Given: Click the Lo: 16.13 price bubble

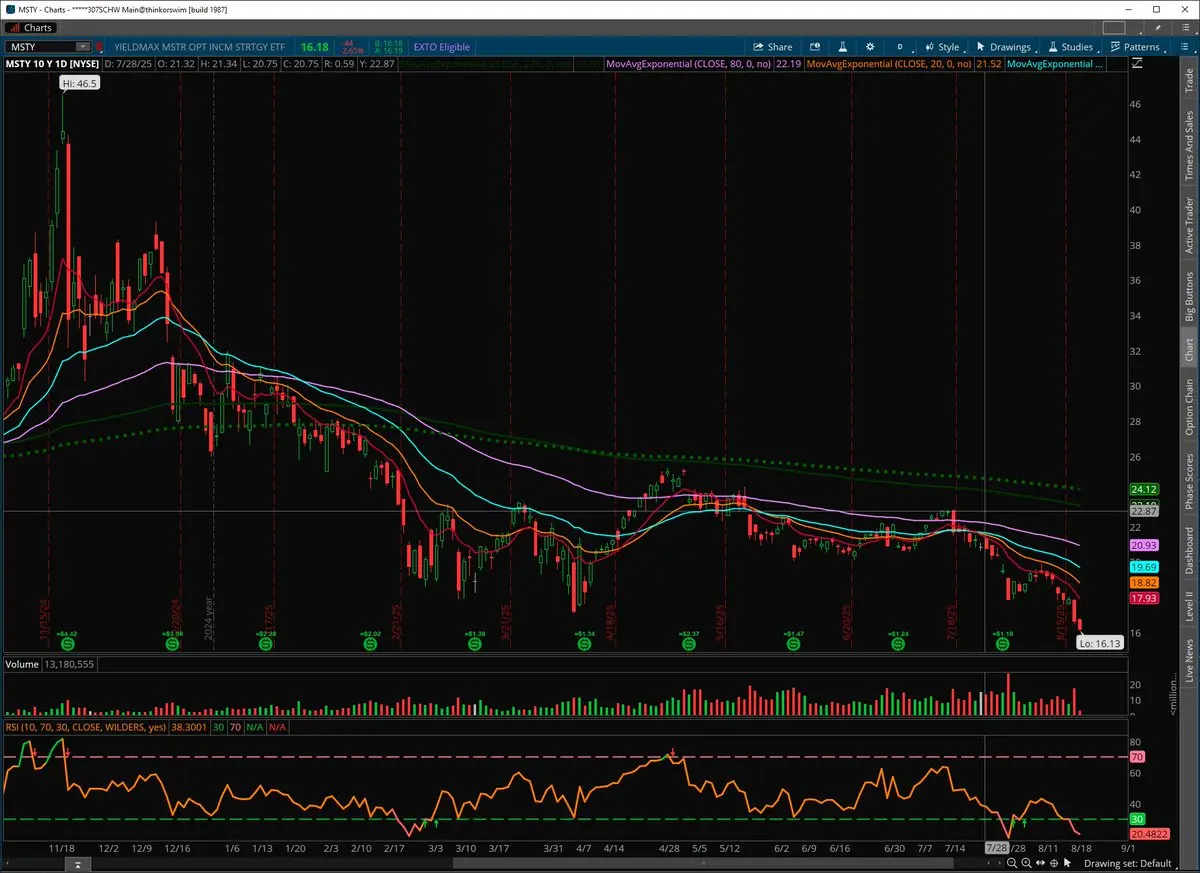Looking at the screenshot, I should tap(1100, 644).
